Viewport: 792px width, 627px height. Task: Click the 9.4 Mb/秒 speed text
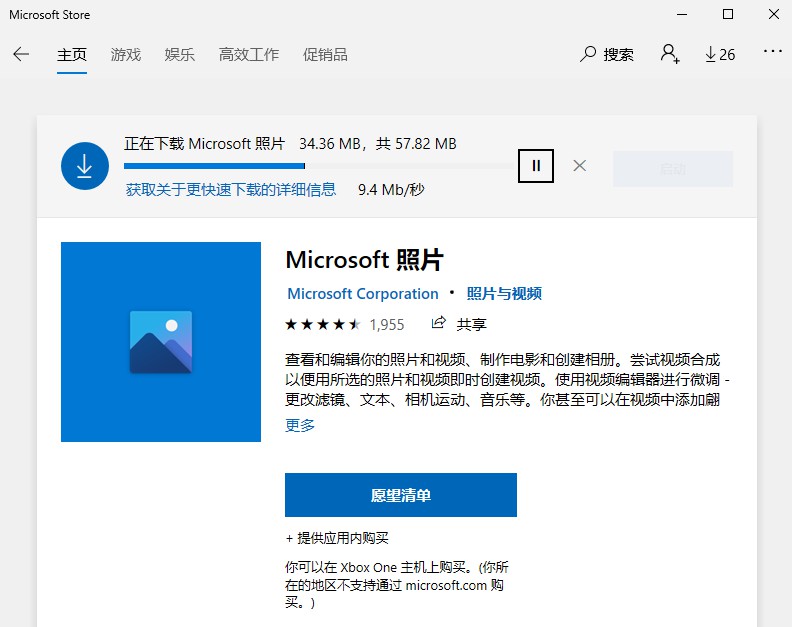click(x=391, y=189)
